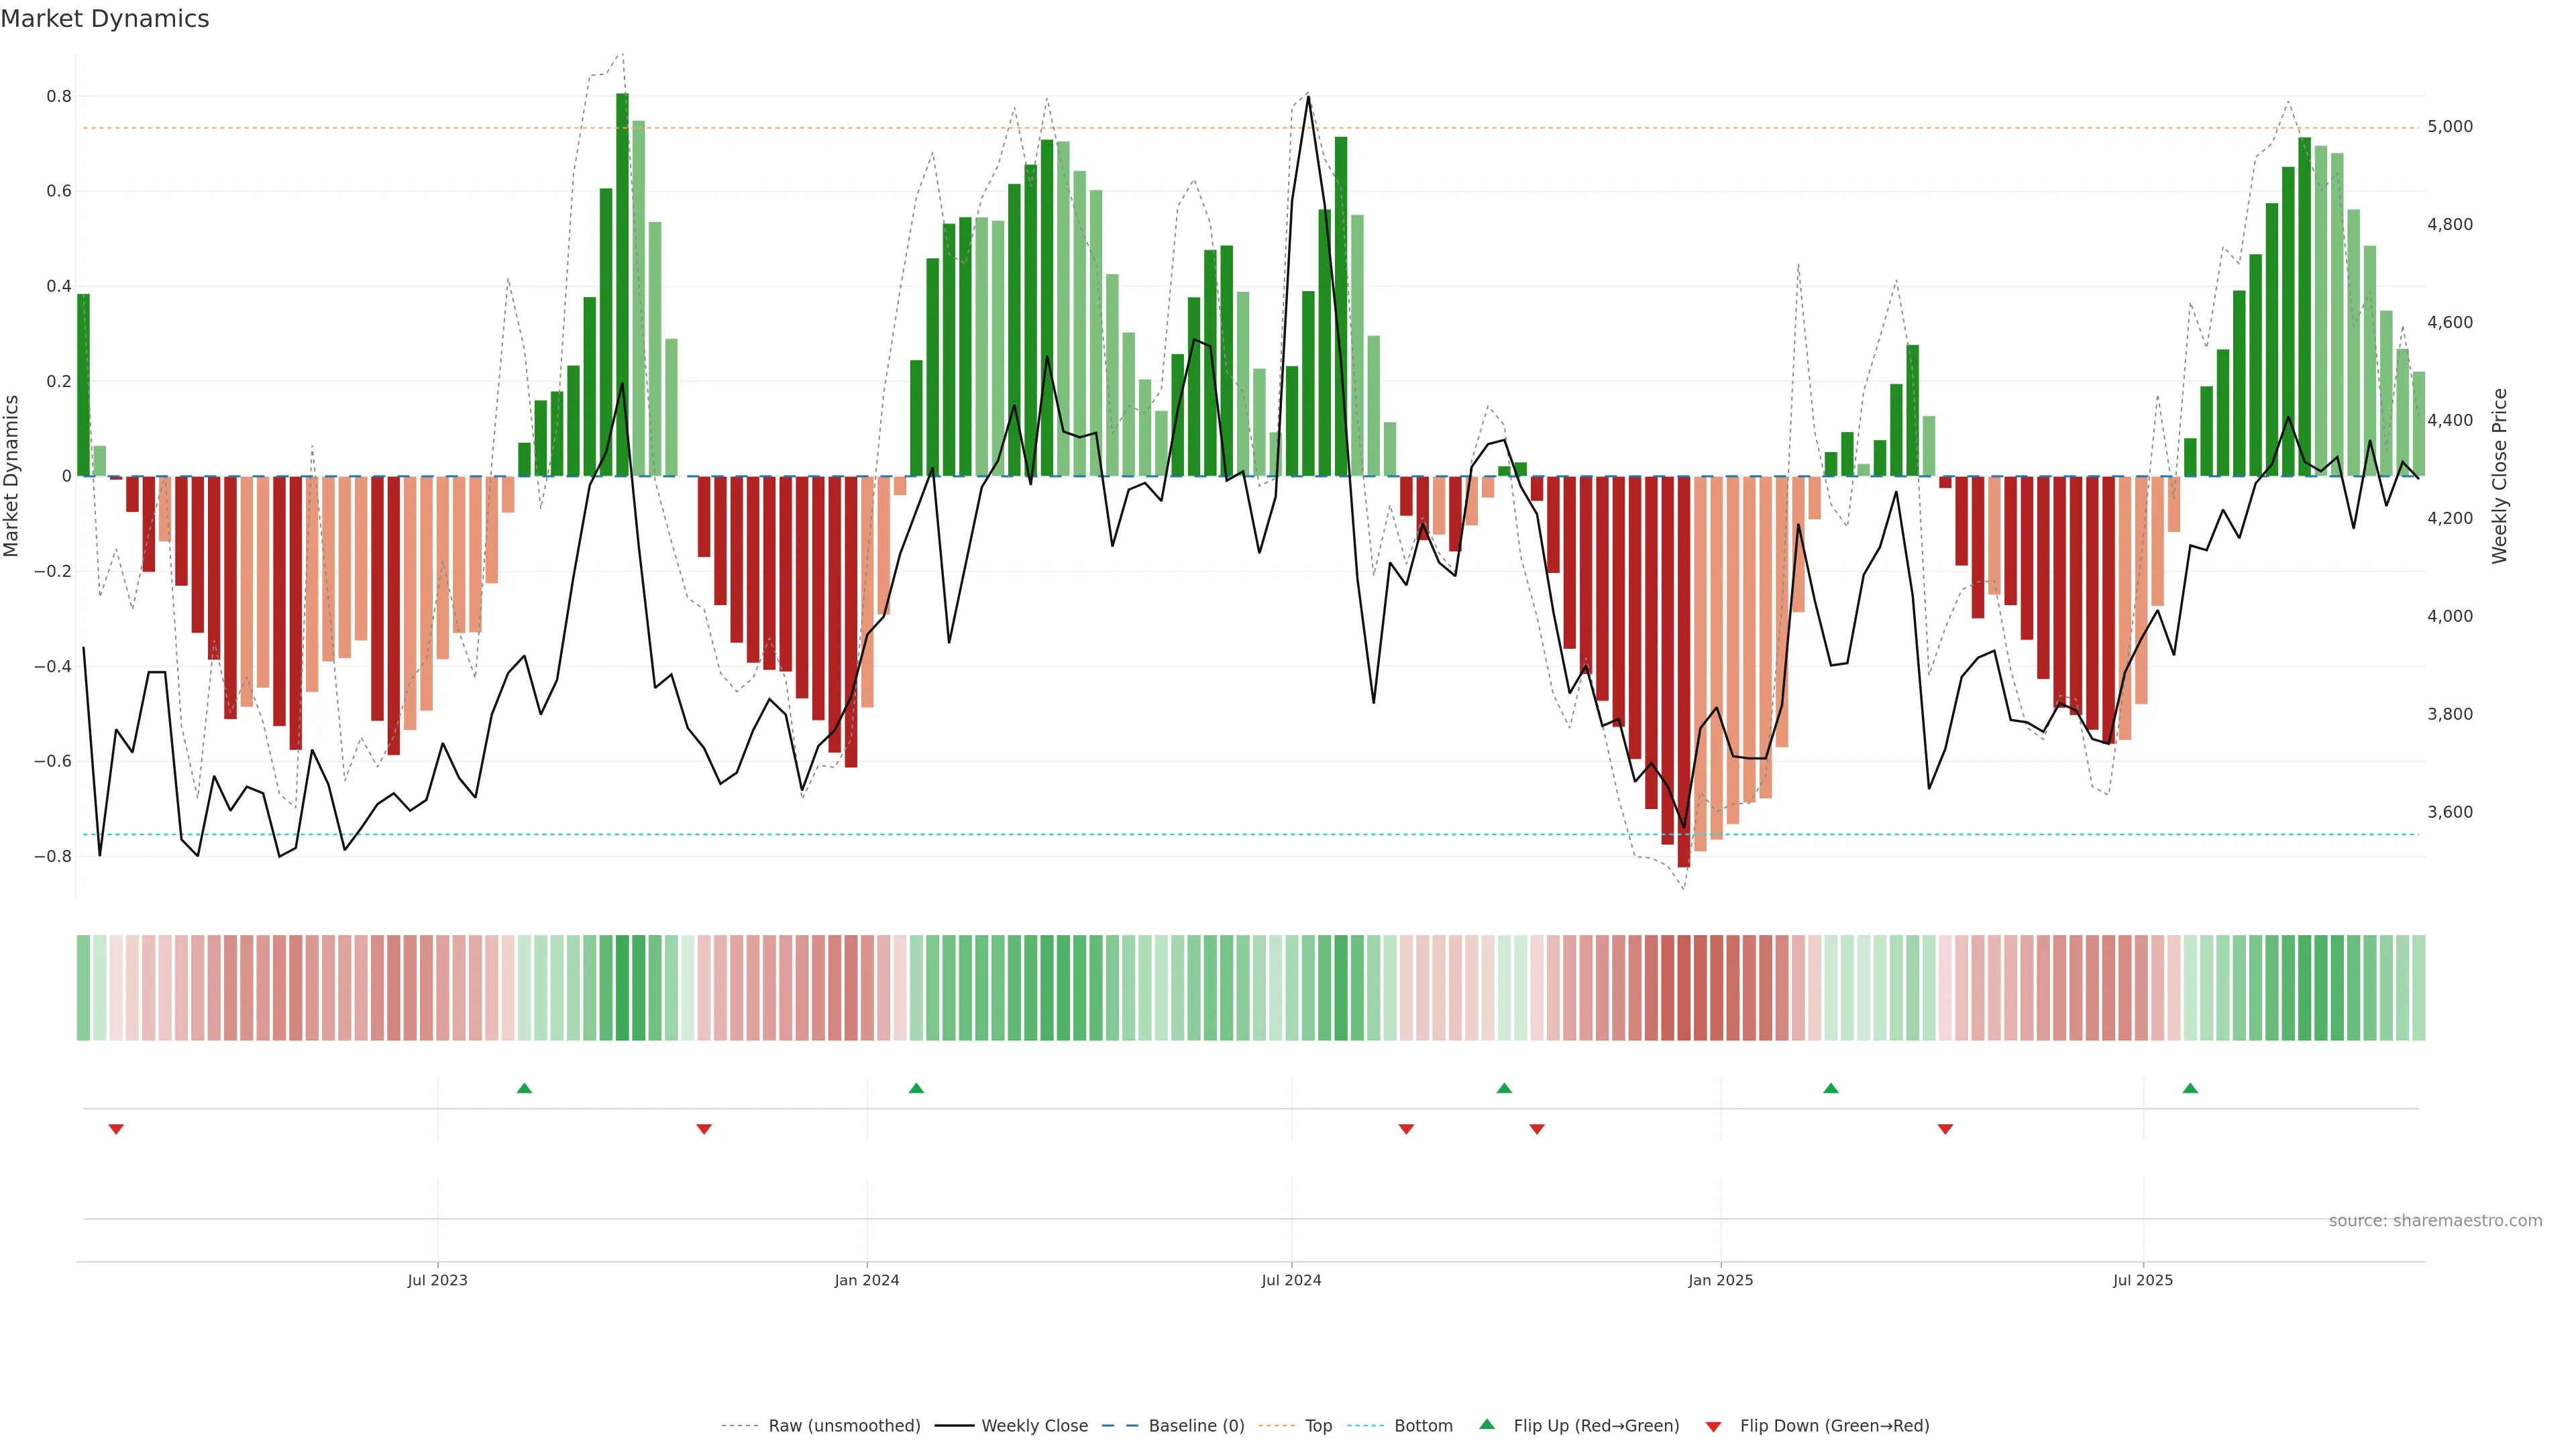Click the sharemaestro.com source text
Image resolution: width=2576 pixels, height=1449 pixels.
tap(2435, 1220)
